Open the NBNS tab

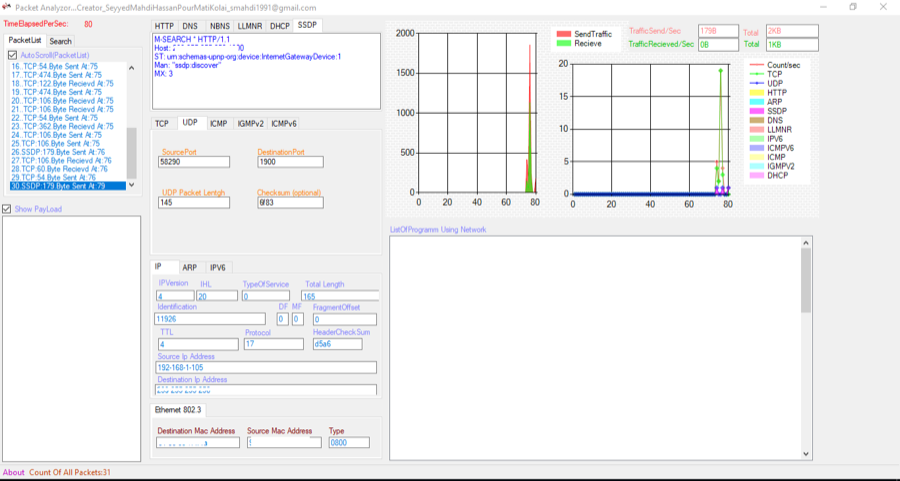pyautogui.click(x=219, y=26)
